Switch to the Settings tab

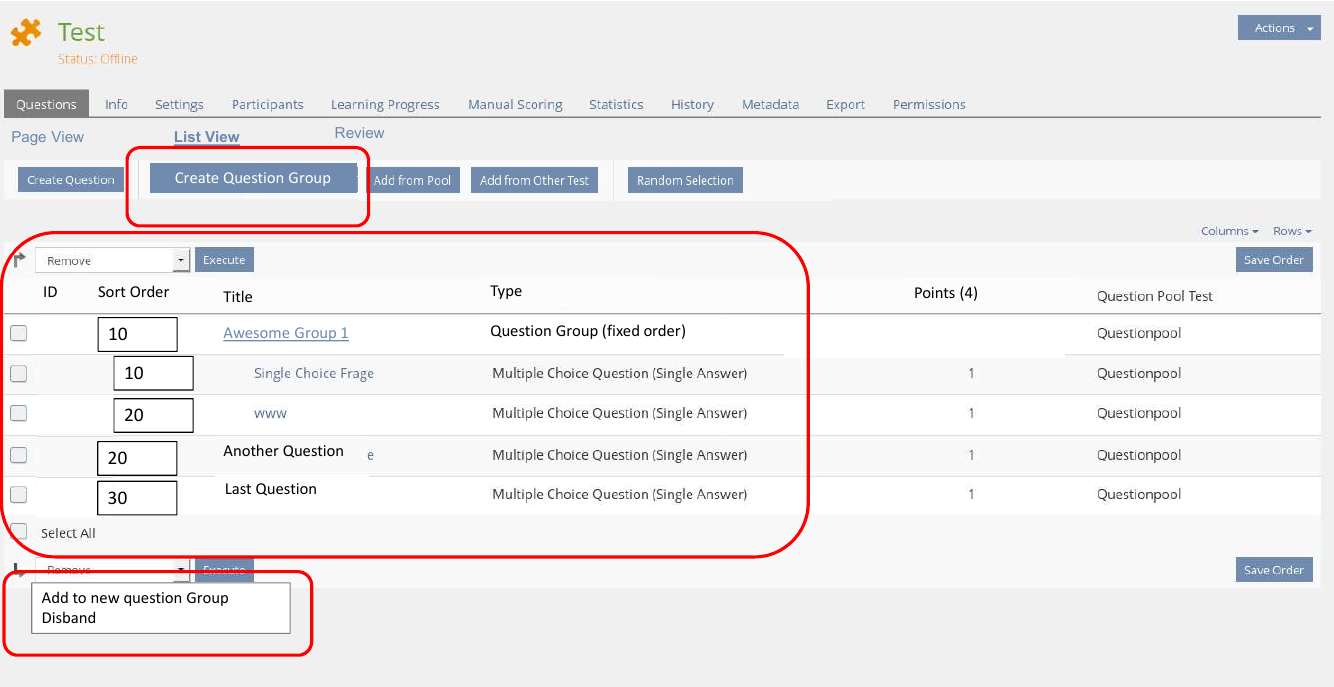click(x=179, y=104)
